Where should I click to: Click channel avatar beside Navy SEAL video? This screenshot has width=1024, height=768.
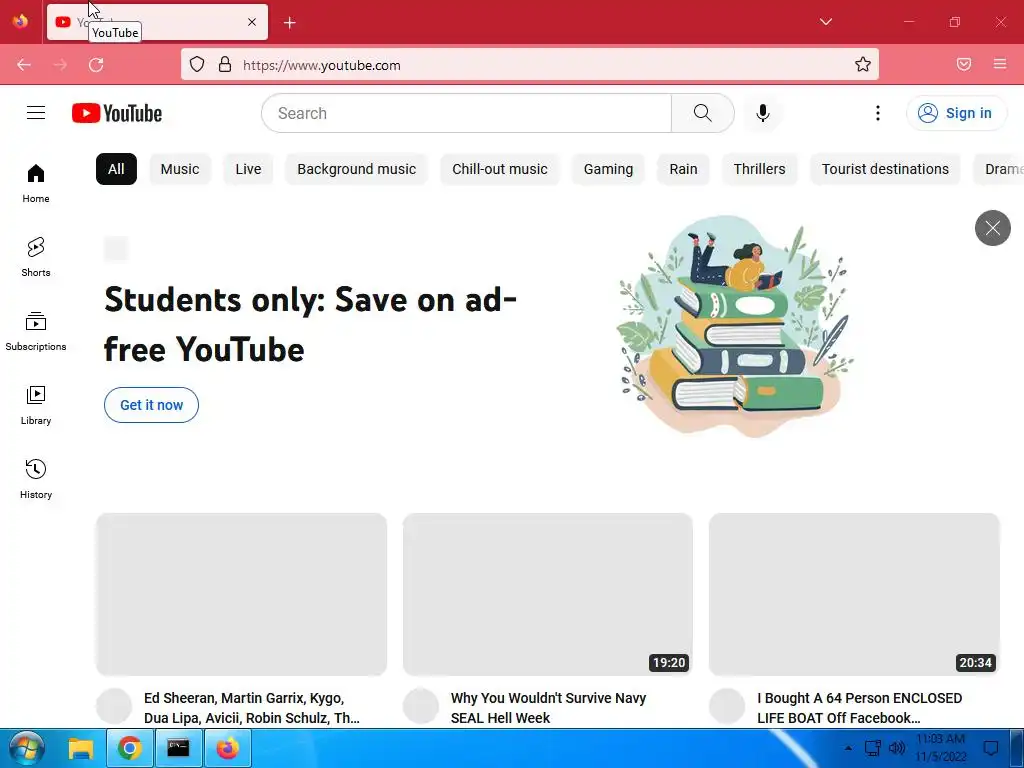421,706
